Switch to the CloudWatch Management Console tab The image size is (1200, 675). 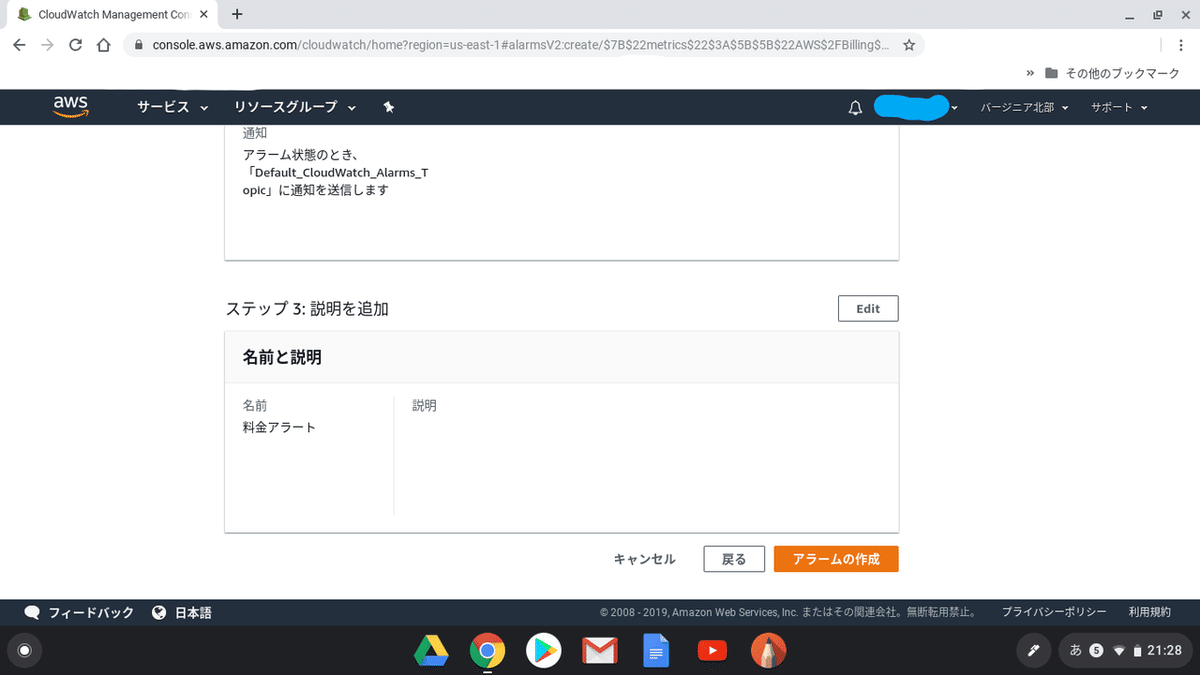point(110,14)
